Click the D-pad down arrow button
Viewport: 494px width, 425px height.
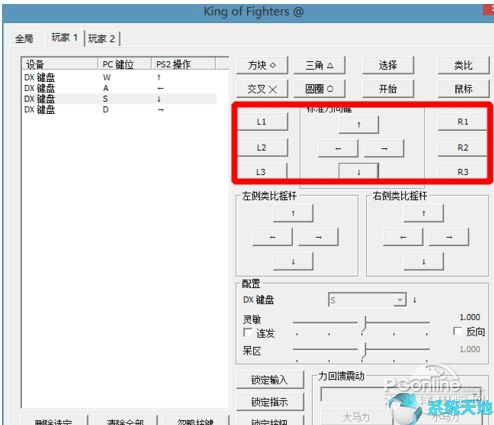point(359,172)
